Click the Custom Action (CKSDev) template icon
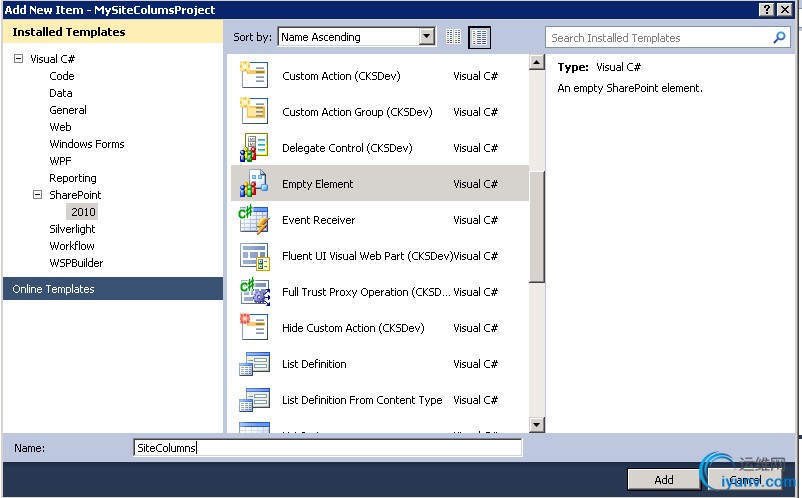Viewport: 802px width, 498px height. pos(254,75)
